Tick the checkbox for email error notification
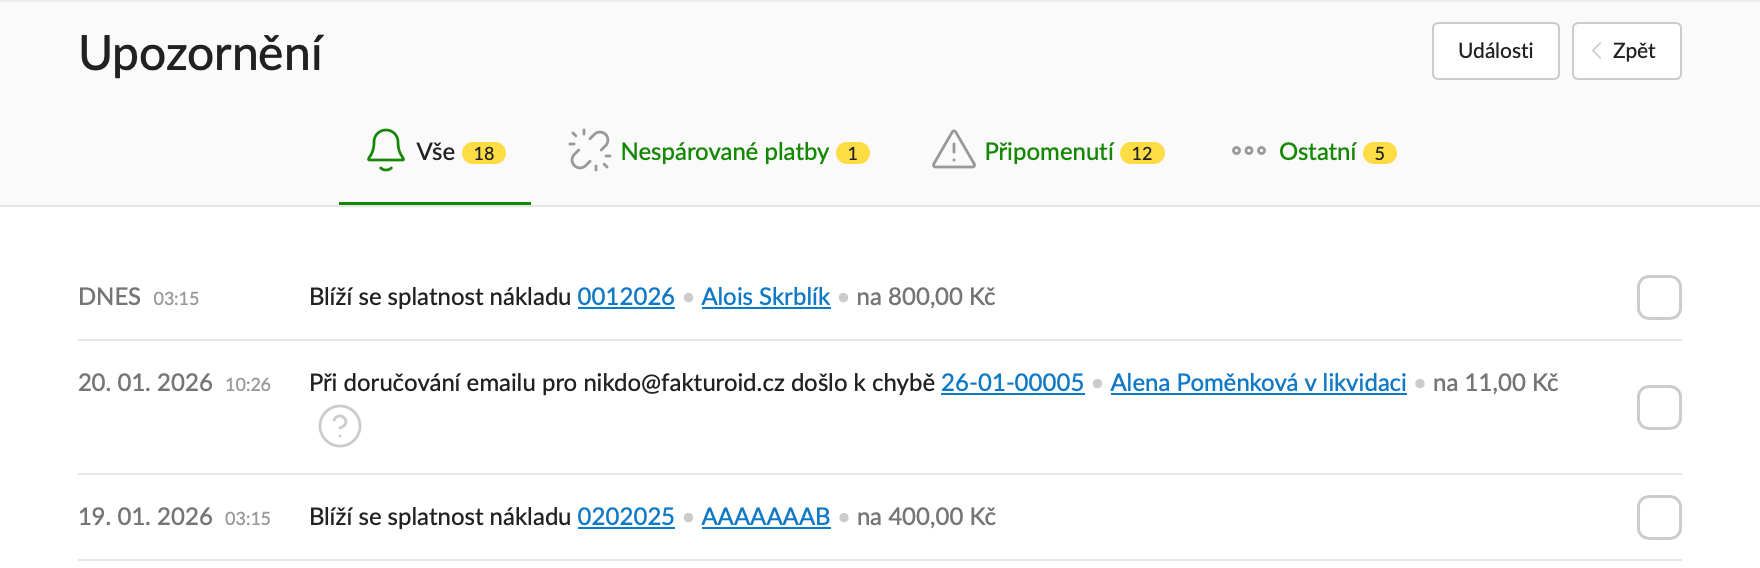The width and height of the screenshot is (1760, 568). [x=1658, y=408]
